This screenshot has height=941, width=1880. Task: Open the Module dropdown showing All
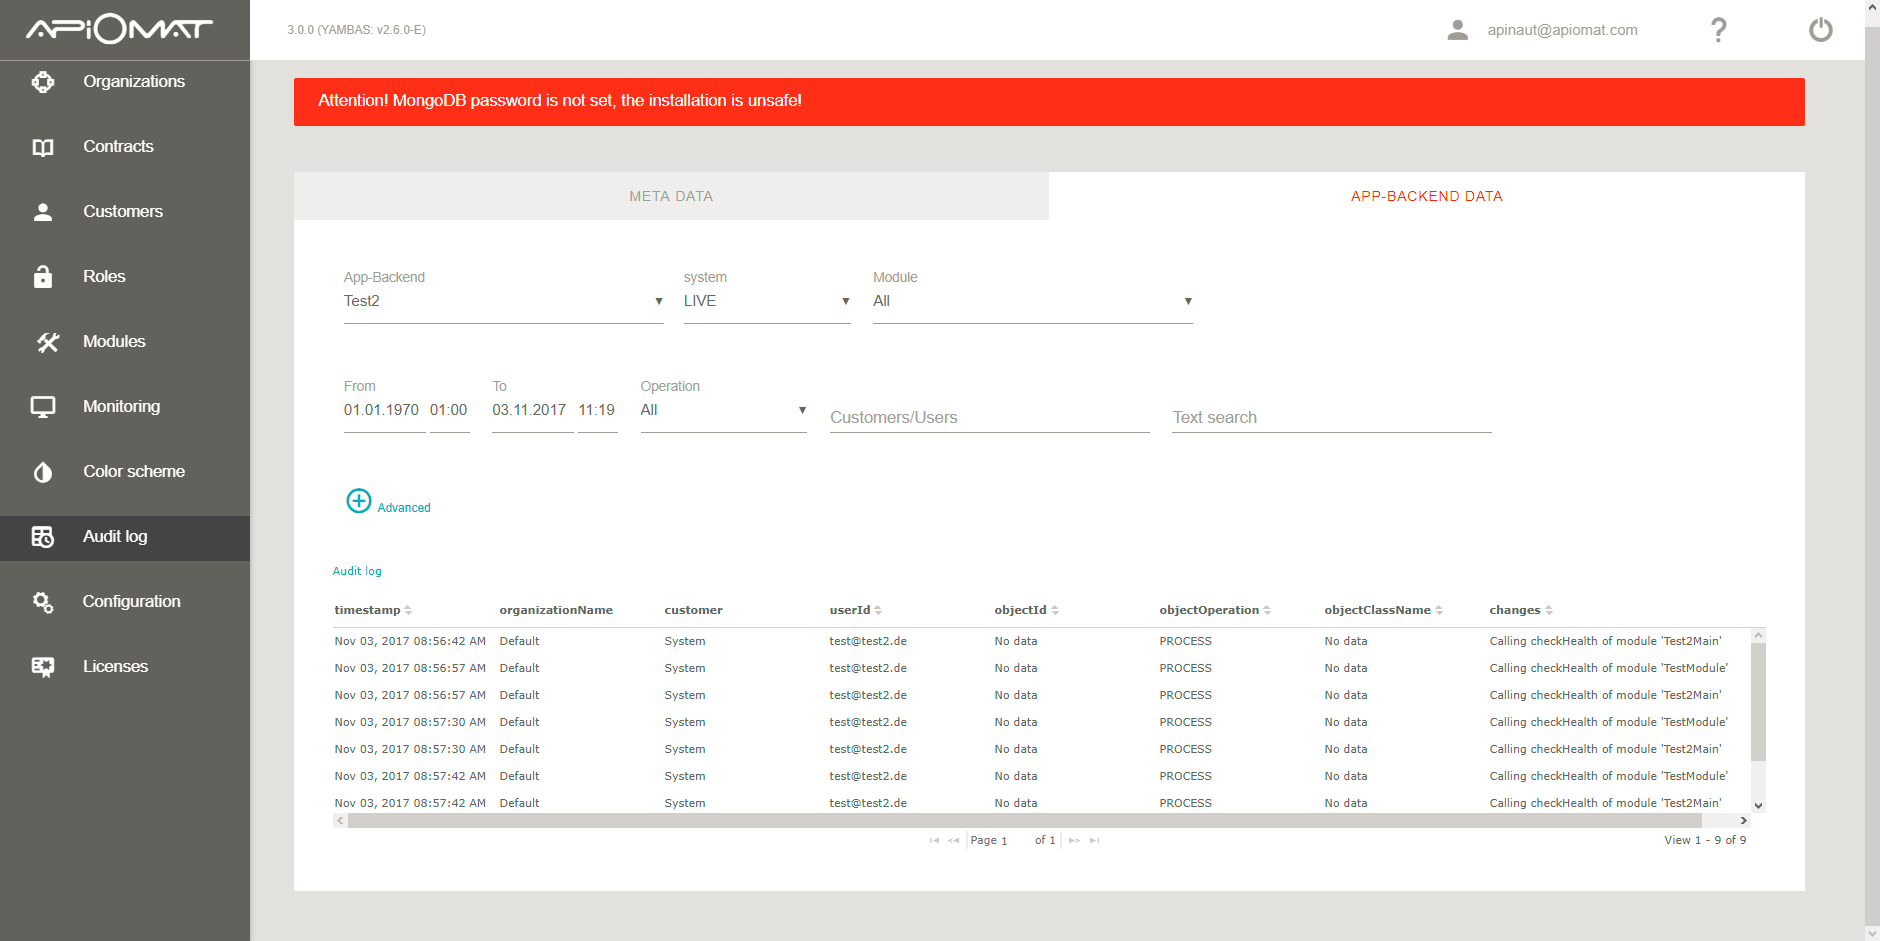1033,302
